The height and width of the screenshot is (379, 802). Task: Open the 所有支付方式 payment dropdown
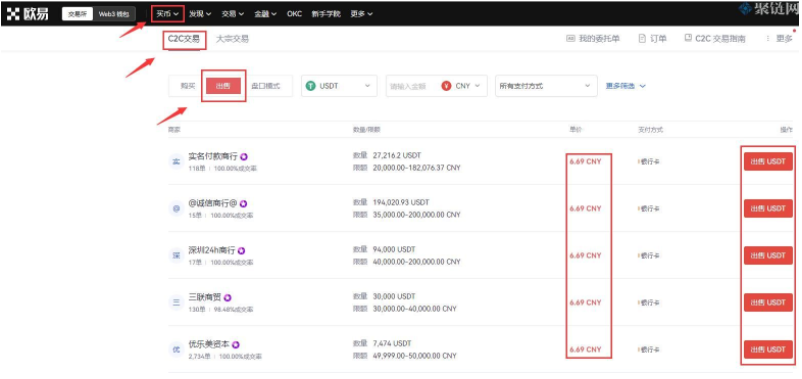[546, 86]
